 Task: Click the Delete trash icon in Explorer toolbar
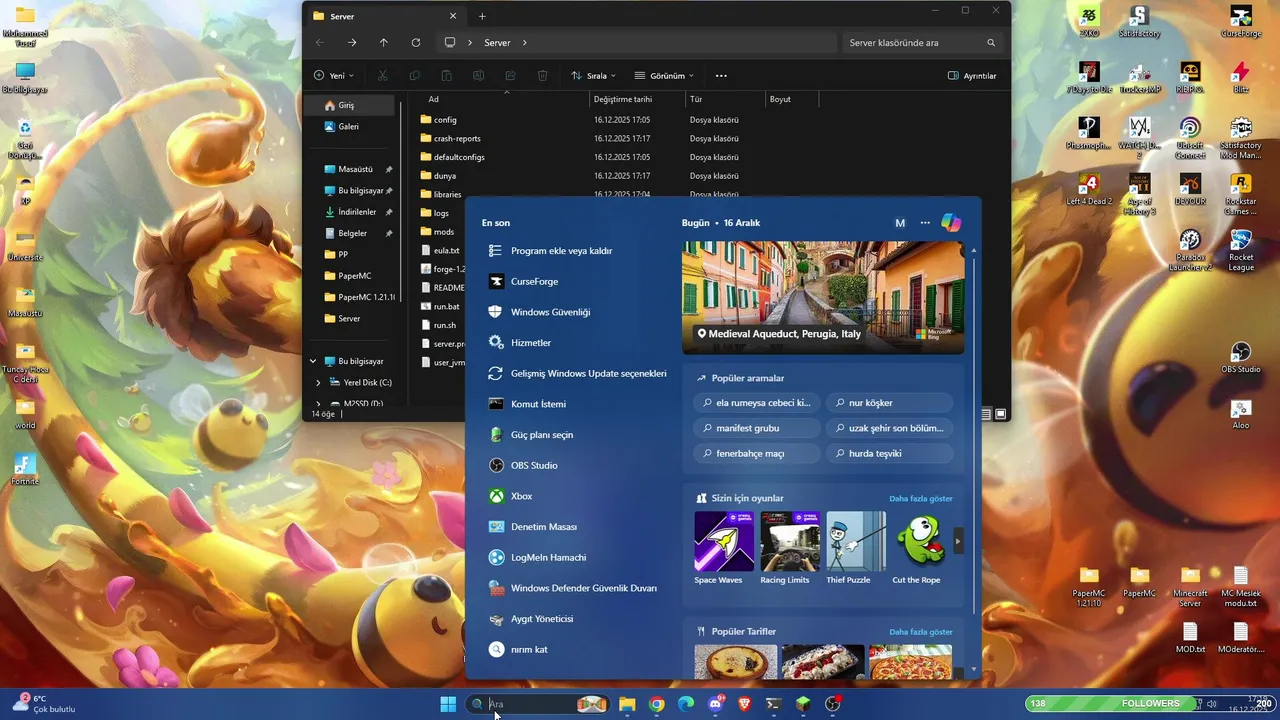point(542,75)
